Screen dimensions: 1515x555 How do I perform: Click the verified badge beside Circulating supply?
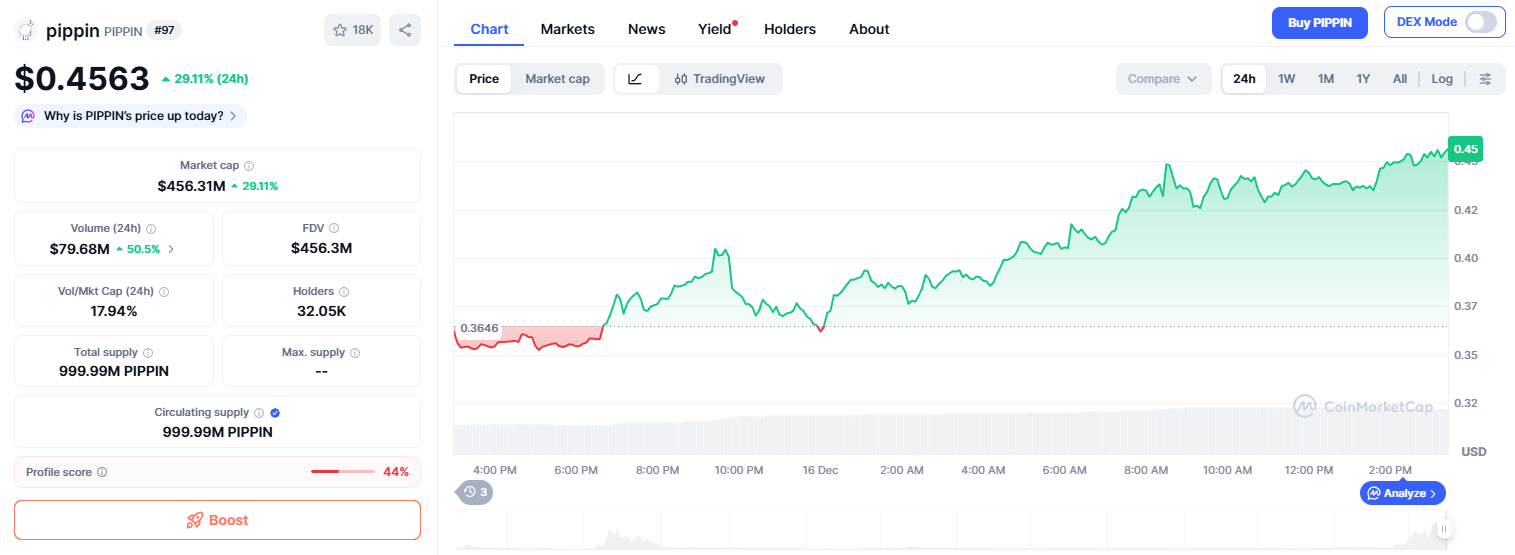click(x=275, y=412)
